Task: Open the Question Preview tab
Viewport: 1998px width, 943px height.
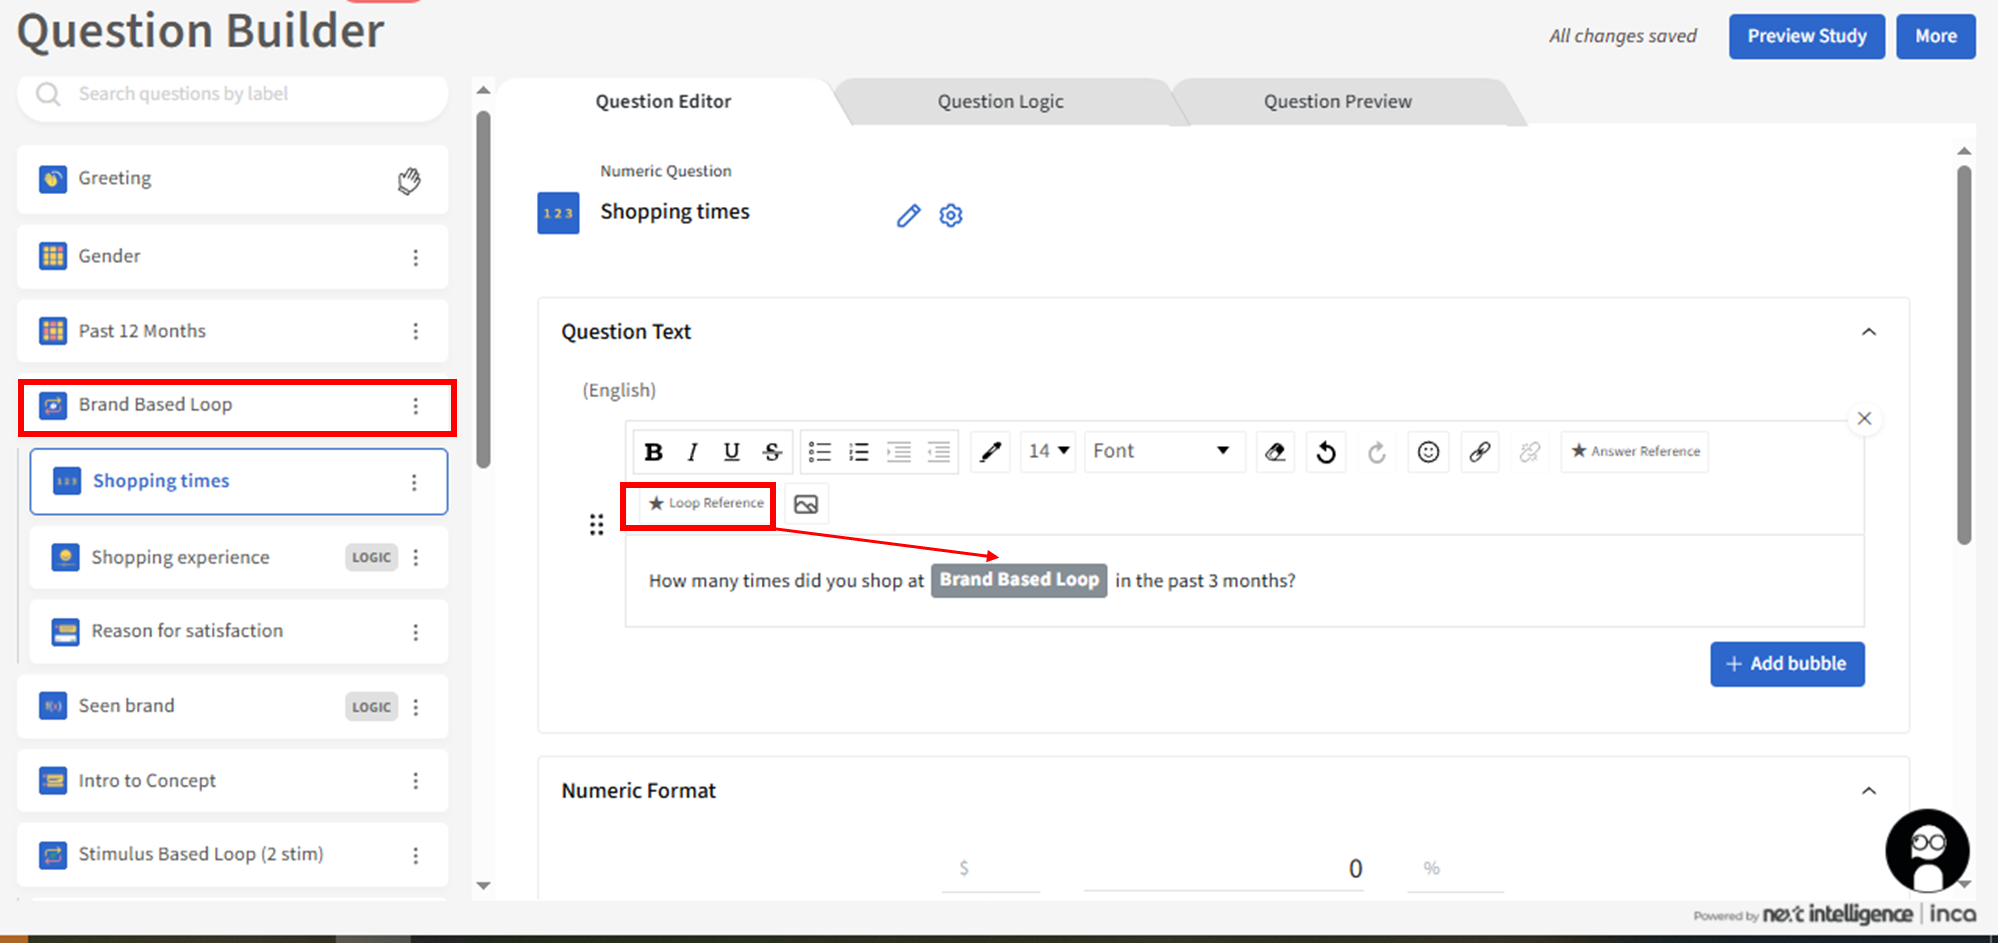Action: pos(1337,102)
